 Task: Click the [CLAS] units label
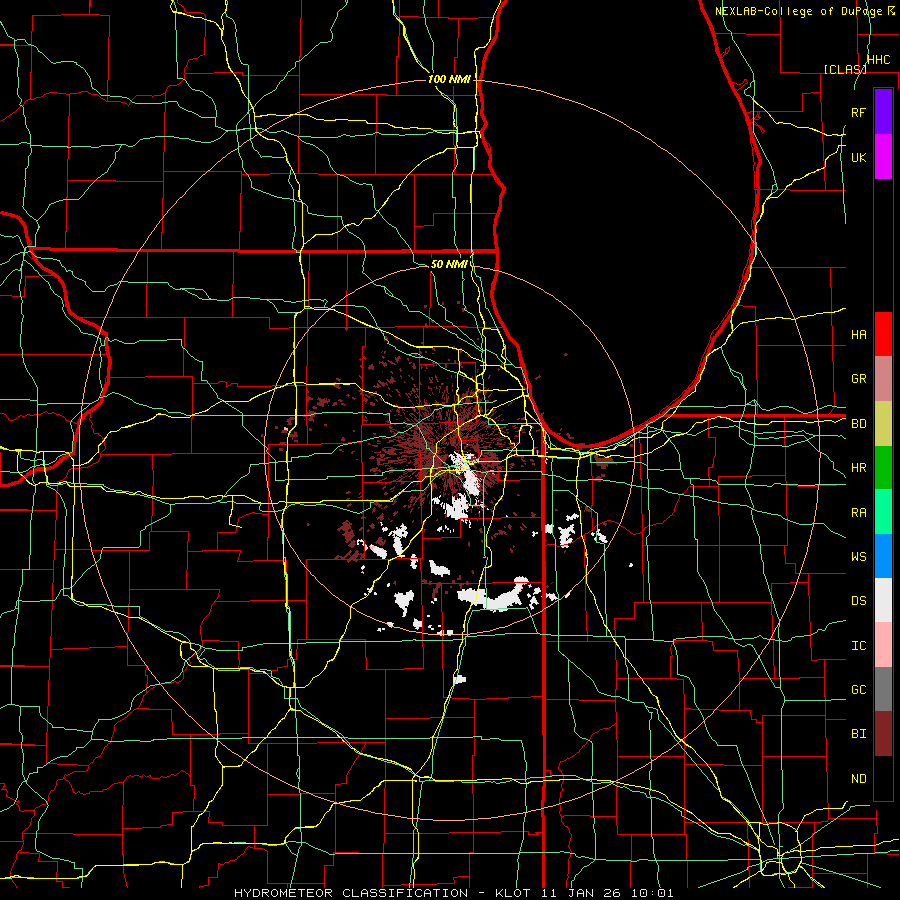point(845,69)
